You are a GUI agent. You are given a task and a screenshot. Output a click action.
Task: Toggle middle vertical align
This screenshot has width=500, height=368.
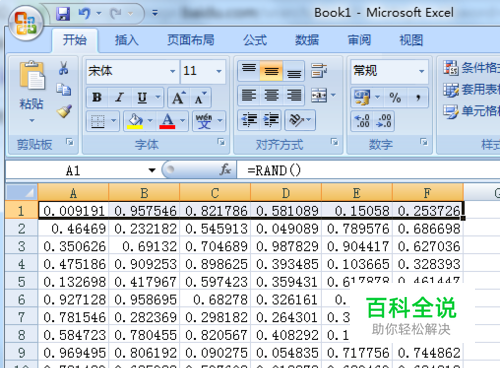(x=271, y=71)
